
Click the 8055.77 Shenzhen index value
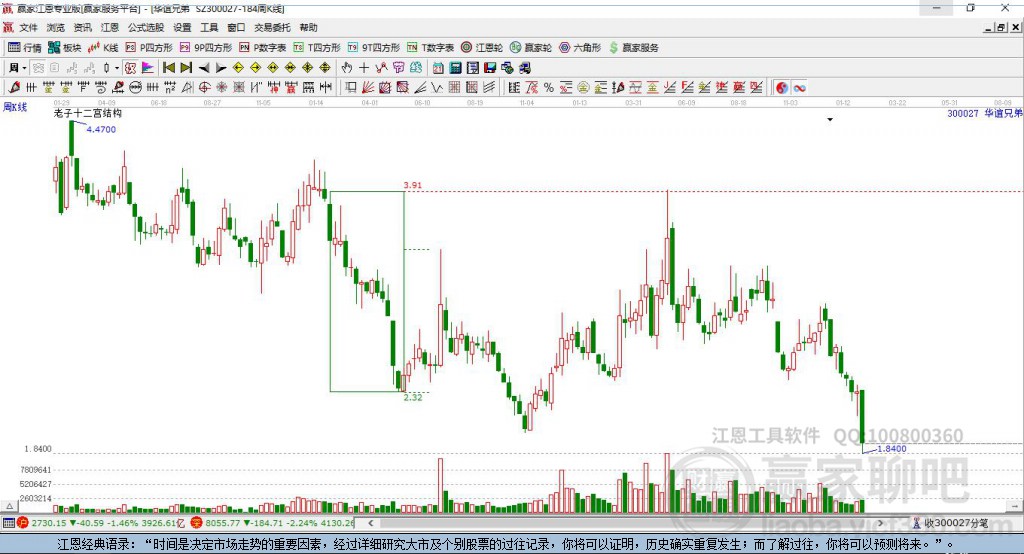click(223, 523)
